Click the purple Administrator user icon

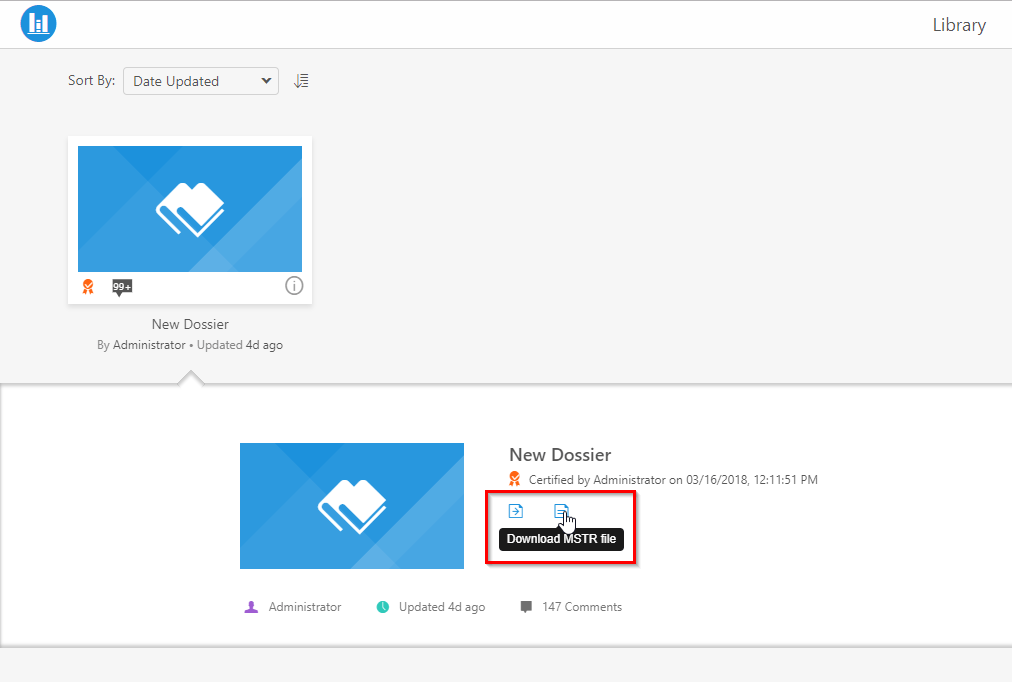tap(251, 607)
